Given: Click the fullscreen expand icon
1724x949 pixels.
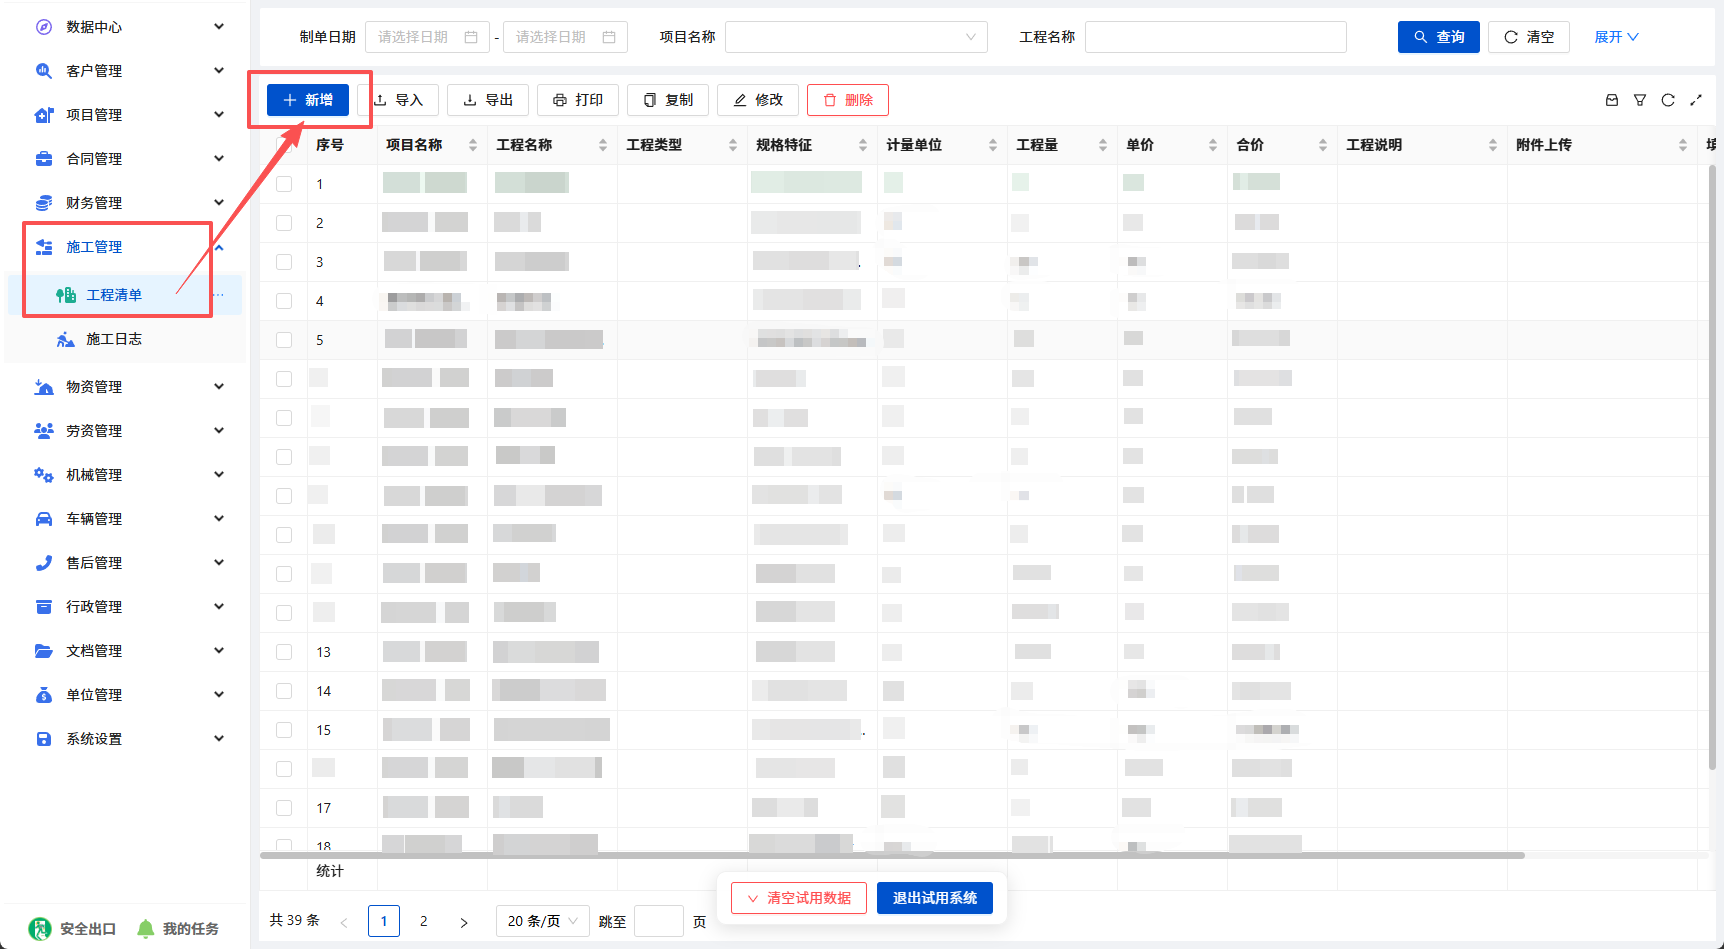Looking at the screenshot, I should click(1696, 100).
